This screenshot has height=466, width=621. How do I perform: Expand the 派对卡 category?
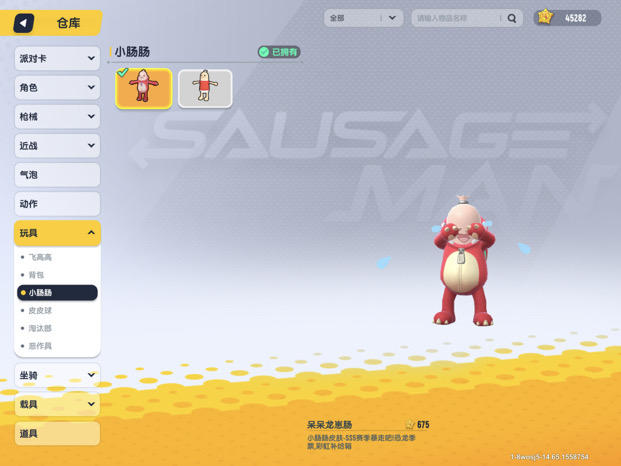pos(57,59)
